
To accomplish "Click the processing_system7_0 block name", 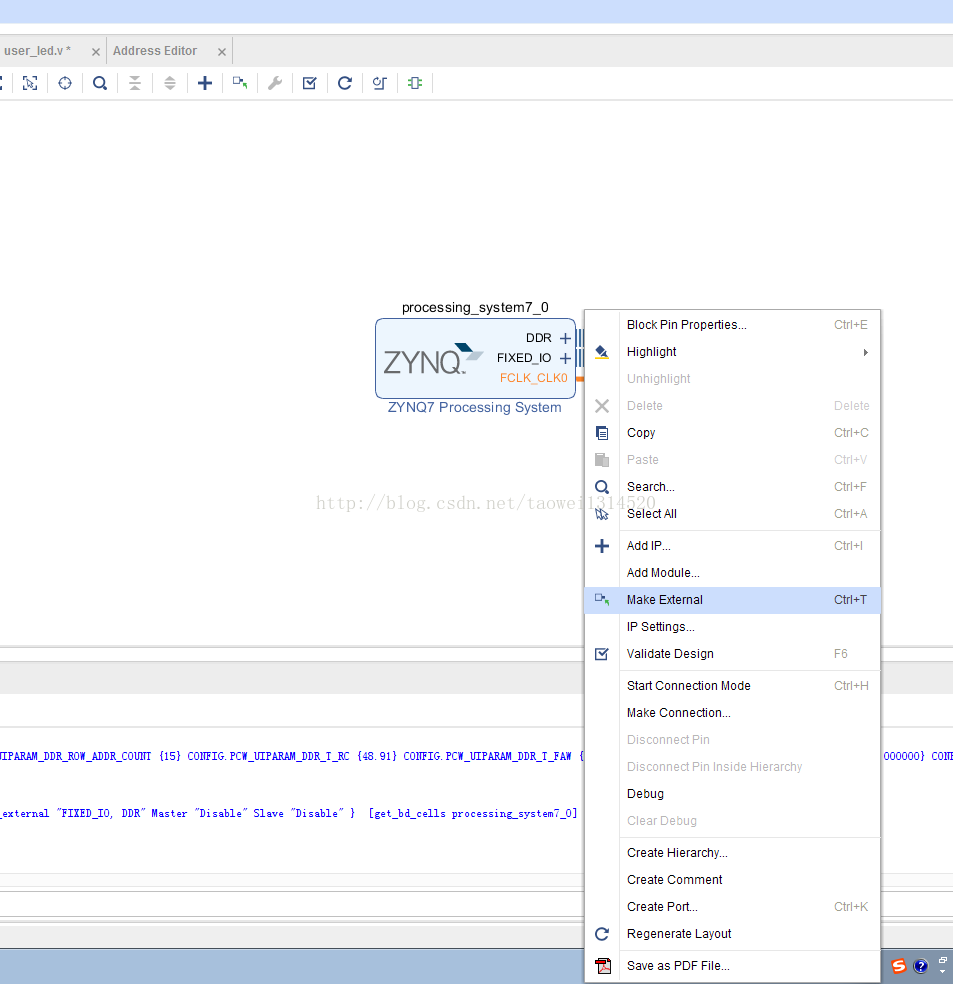I will coord(475,308).
